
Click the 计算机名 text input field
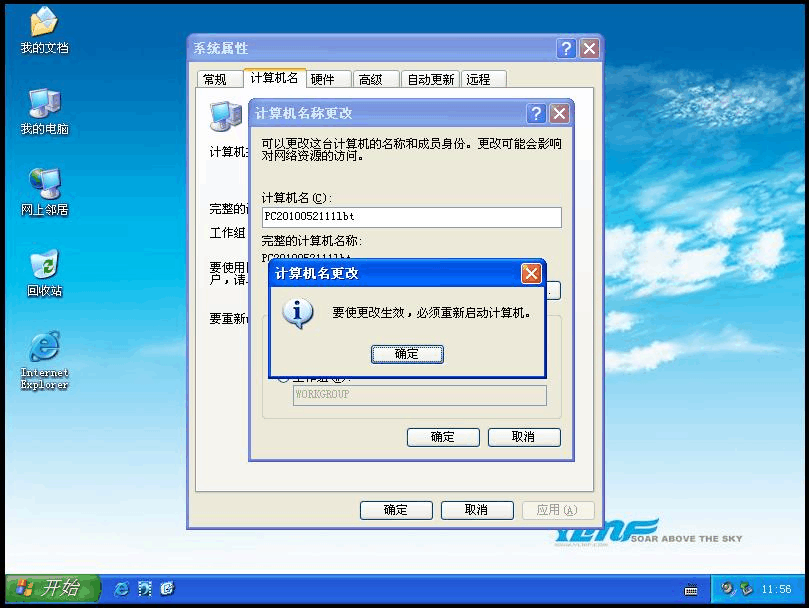coord(411,217)
